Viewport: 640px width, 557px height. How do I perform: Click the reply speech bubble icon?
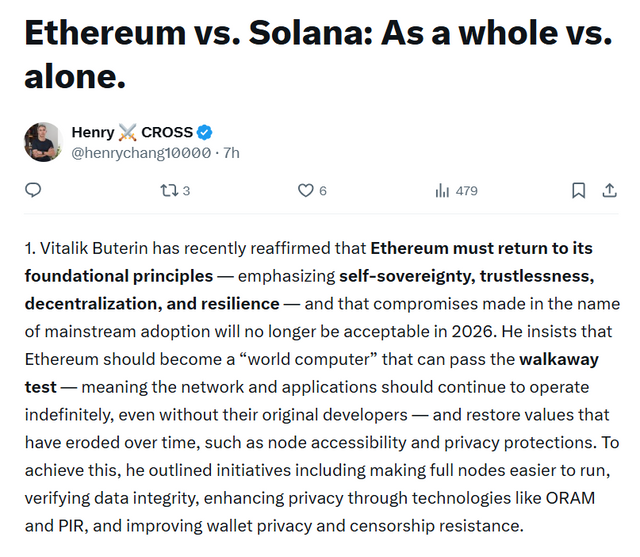click(x=33, y=190)
